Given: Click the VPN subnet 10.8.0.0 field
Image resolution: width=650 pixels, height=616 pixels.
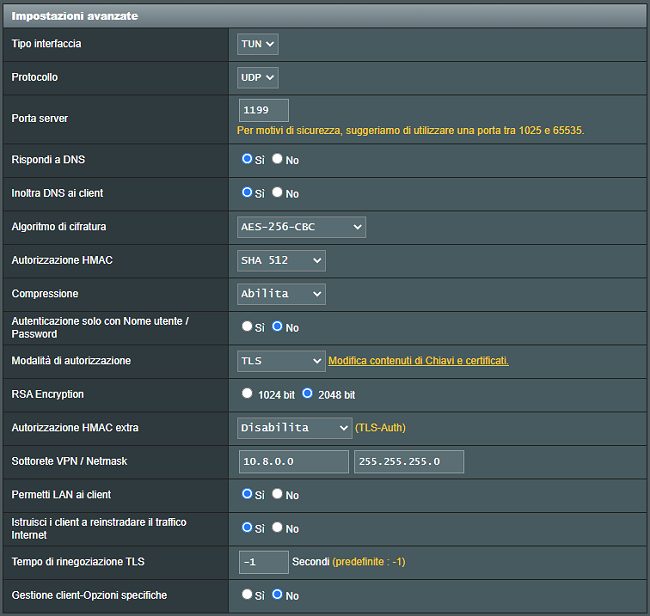Looking at the screenshot, I should (293, 461).
